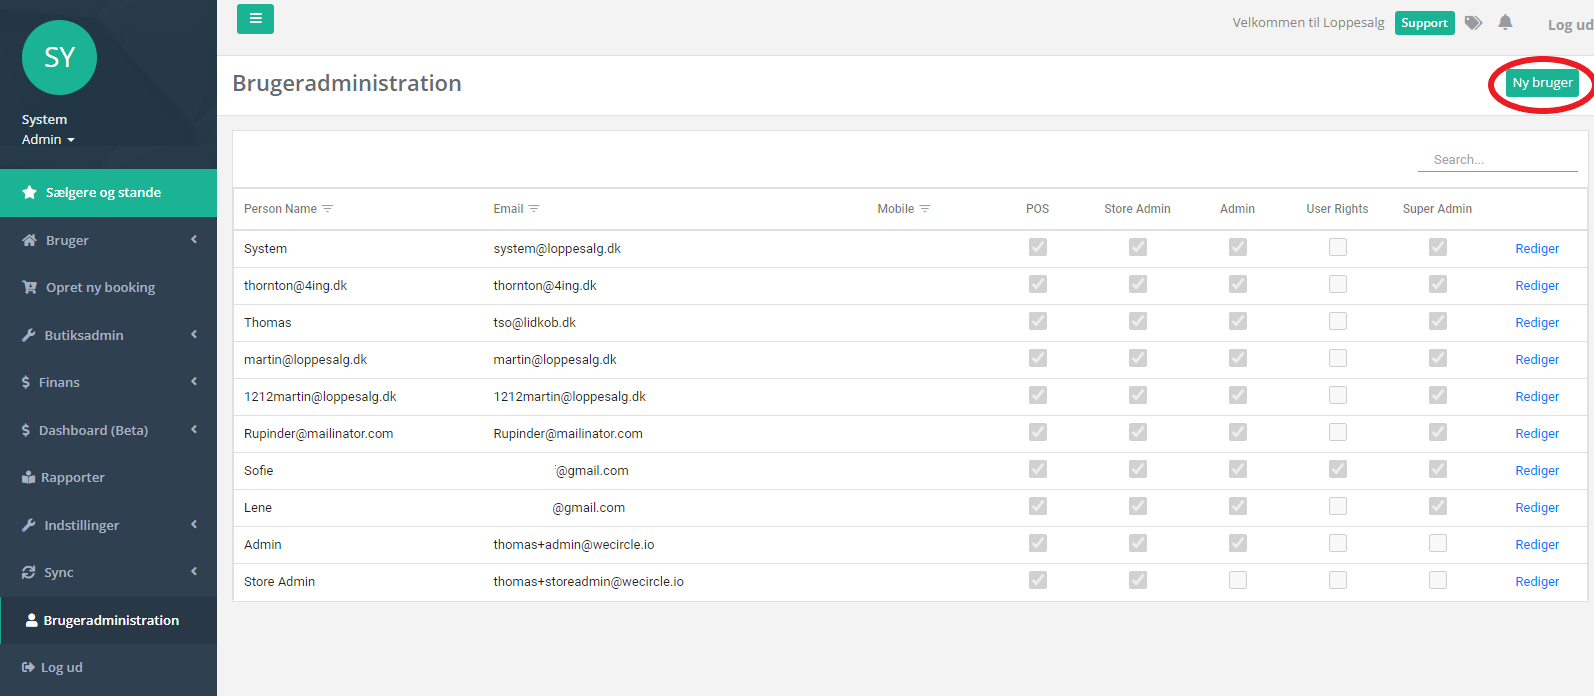
Task: Open the System Admin user dropdown
Action: pyautogui.click(x=48, y=139)
